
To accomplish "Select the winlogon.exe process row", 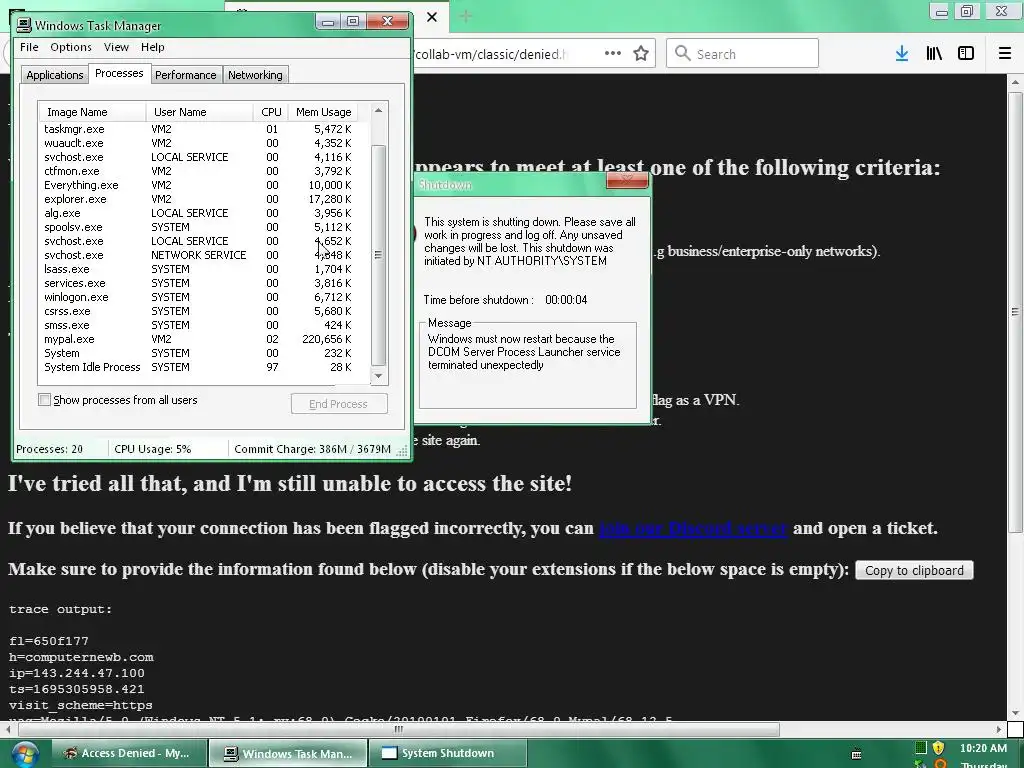I will 204,297.
